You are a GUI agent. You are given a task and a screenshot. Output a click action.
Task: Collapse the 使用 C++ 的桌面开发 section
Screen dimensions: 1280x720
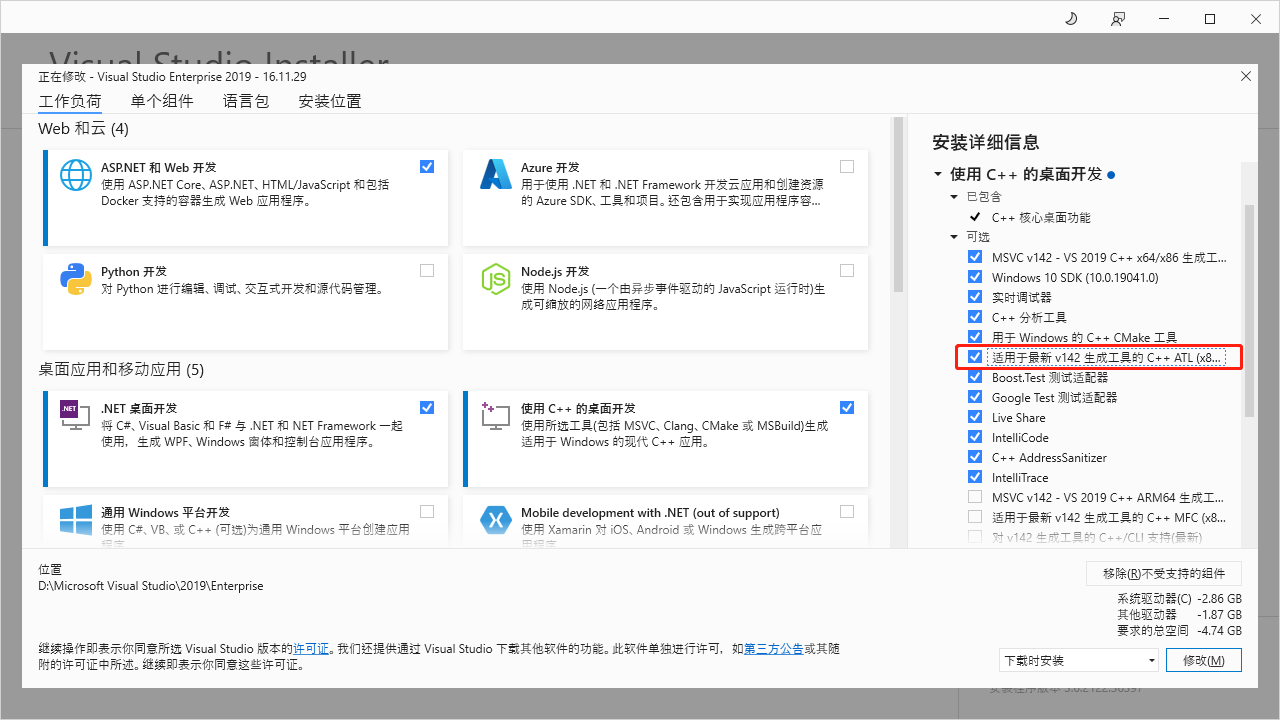(938, 174)
